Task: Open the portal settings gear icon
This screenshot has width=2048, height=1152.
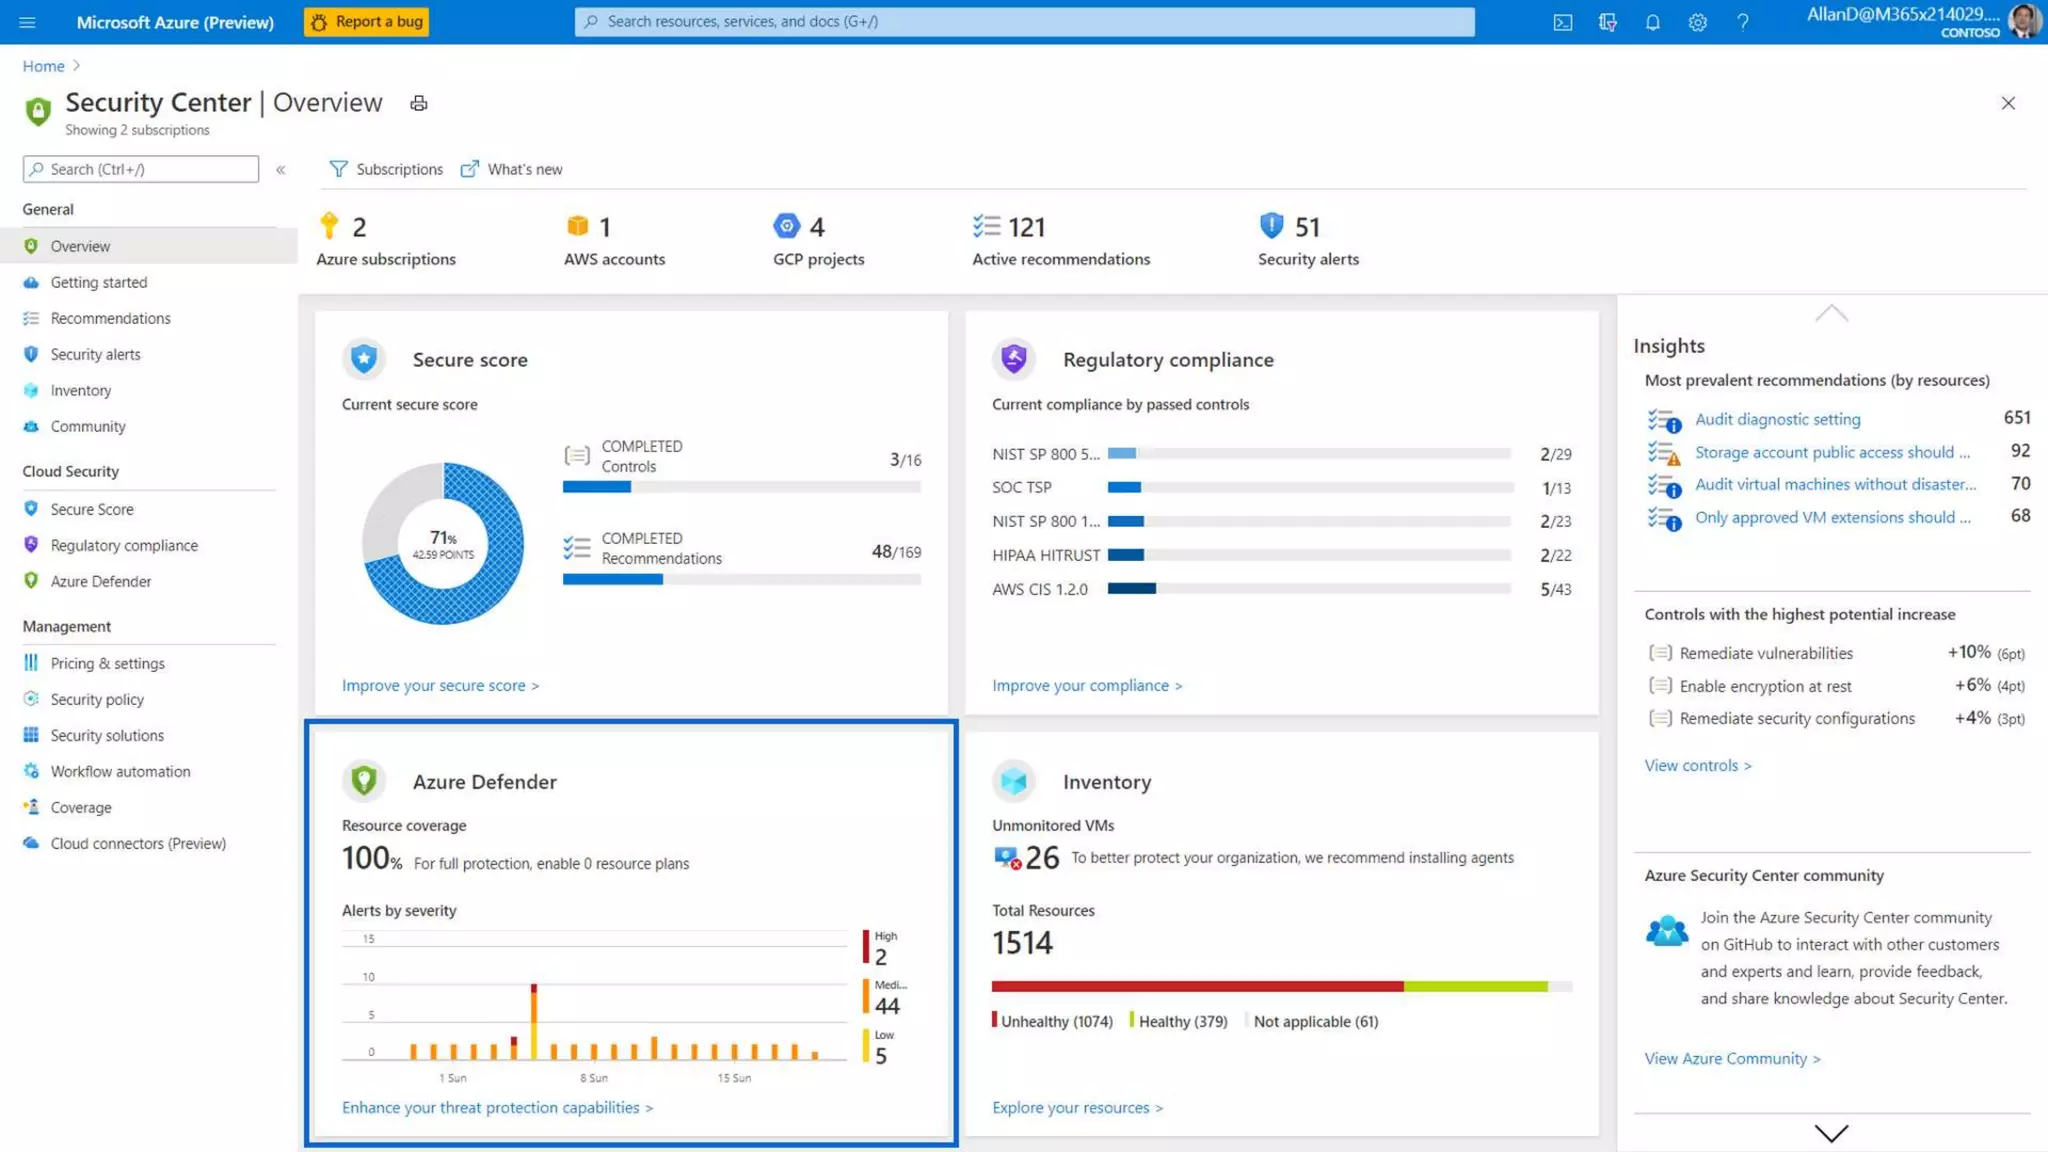Action: click(1697, 22)
